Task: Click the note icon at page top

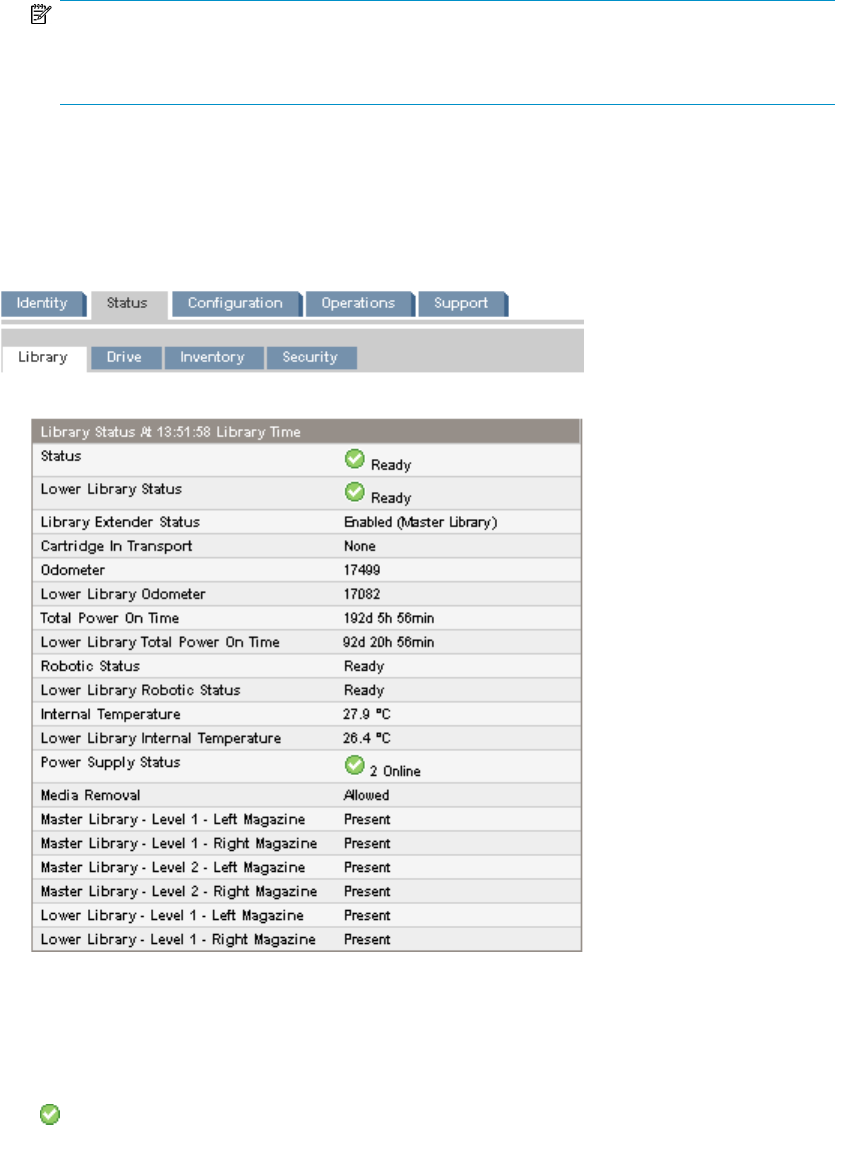Action: point(40,14)
